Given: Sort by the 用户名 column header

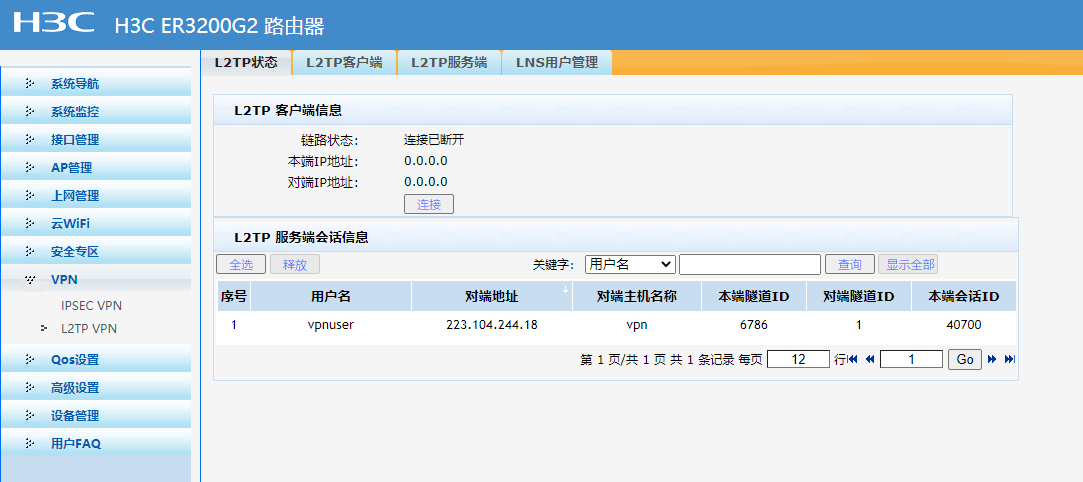Looking at the screenshot, I should 331,296.
